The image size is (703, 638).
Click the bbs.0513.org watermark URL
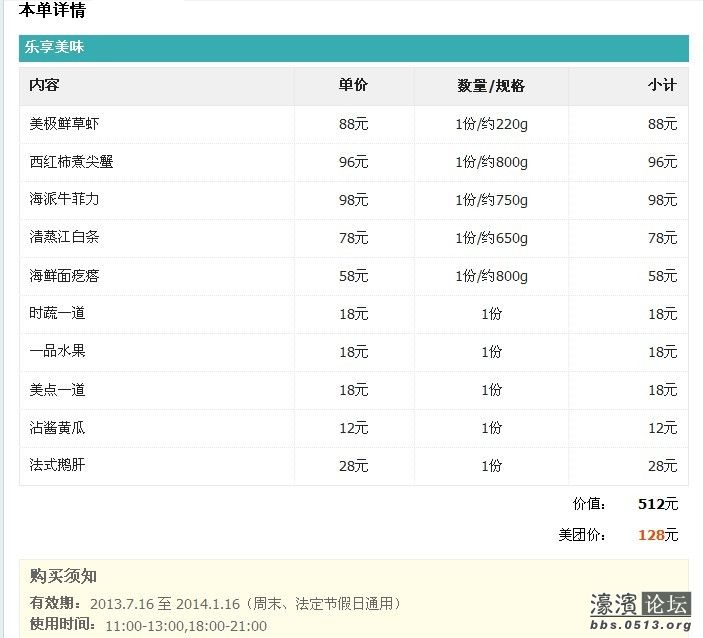[x=640, y=626]
